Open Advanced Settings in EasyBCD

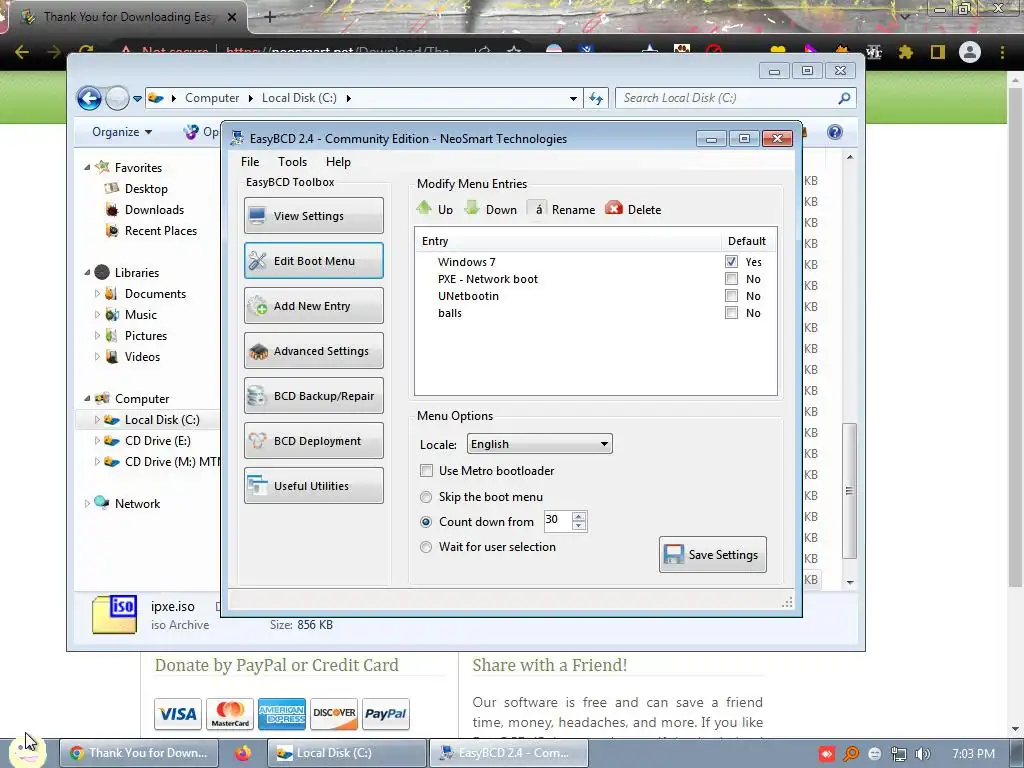(313, 351)
